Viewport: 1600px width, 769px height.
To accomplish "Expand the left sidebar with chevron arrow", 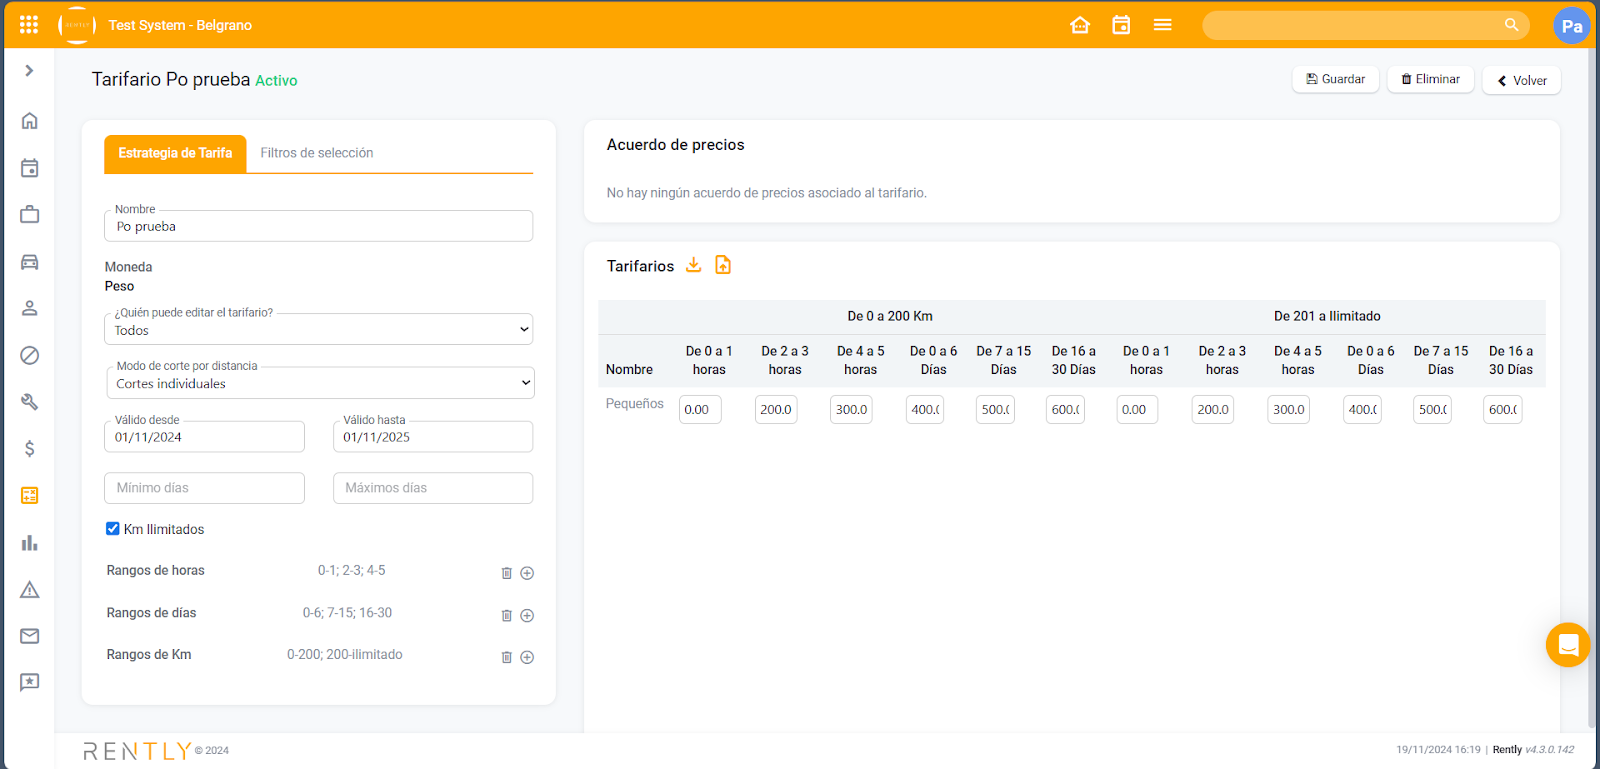I will coord(29,71).
